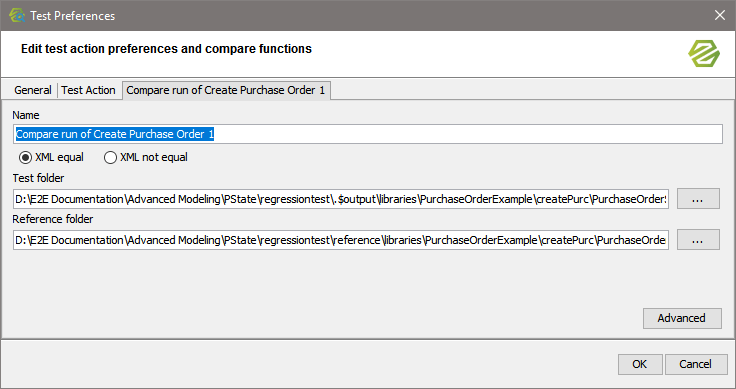736x389 pixels.
Task: Click the app icon in the title bar
Action: 17,15
